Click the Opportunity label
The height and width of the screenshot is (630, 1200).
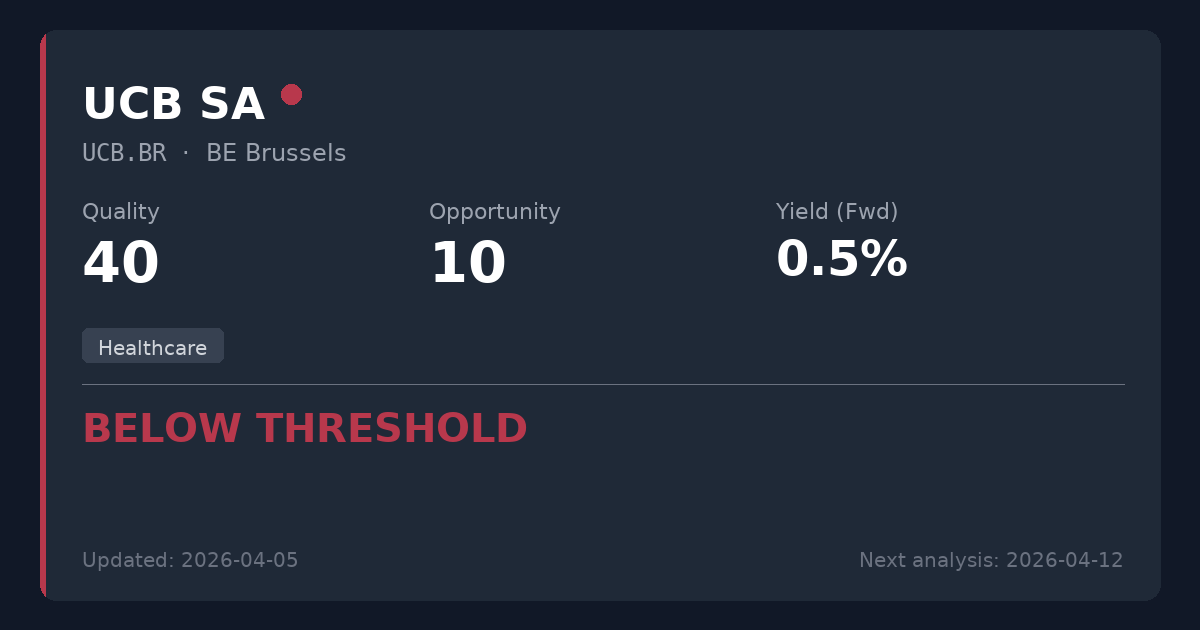[x=494, y=212]
